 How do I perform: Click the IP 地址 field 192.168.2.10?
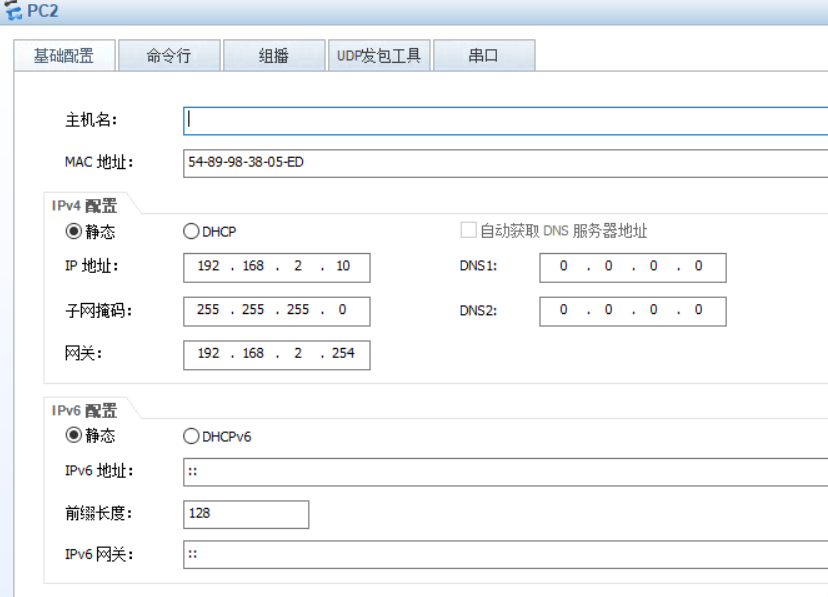pyautogui.click(x=277, y=268)
